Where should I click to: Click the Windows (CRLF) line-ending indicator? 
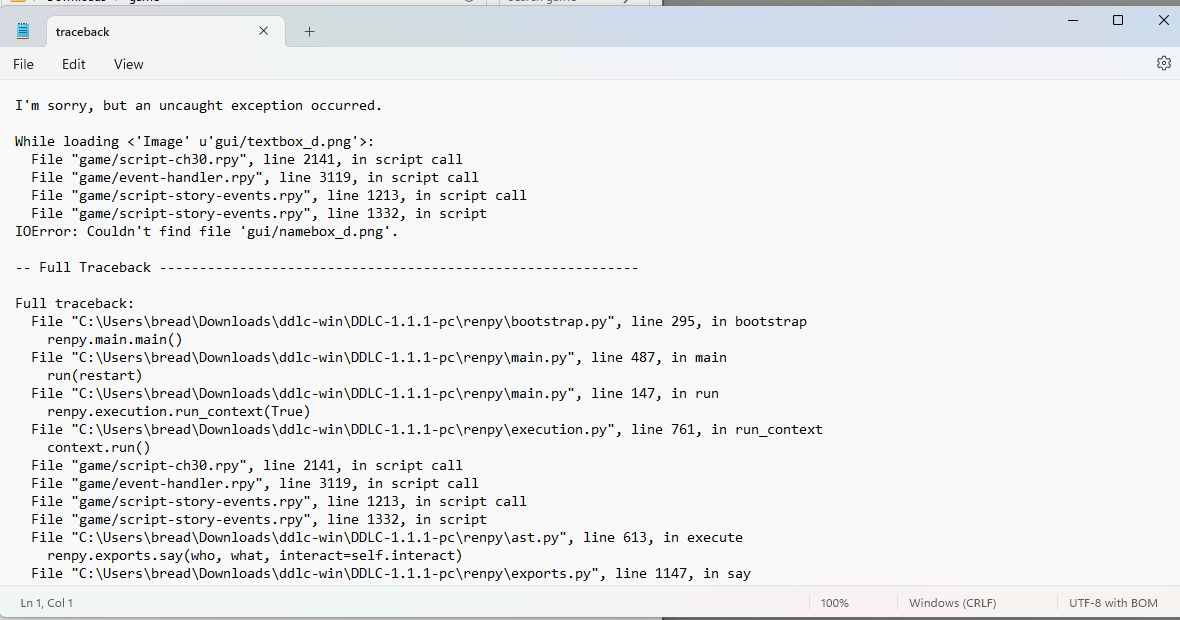[x=951, y=602]
